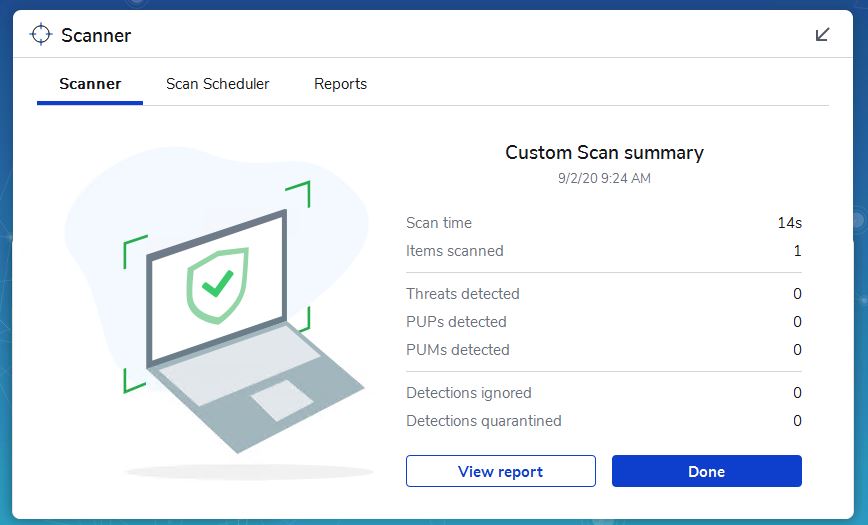Select the Detections ignored label
Screen dimensions: 868x525
[469, 393]
